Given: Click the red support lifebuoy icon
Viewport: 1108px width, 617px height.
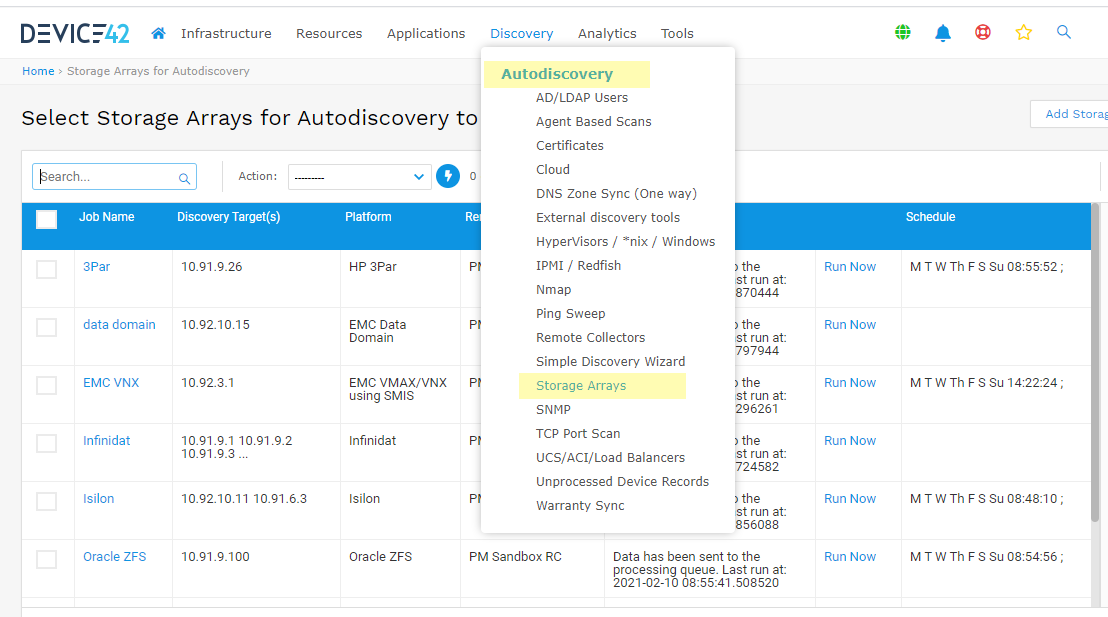Looking at the screenshot, I should click(x=983, y=32).
